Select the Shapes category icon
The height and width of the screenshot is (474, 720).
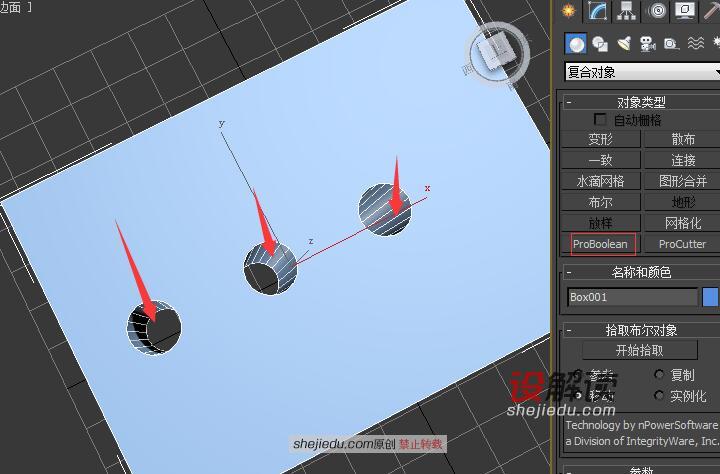pyautogui.click(x=600, y=44)
